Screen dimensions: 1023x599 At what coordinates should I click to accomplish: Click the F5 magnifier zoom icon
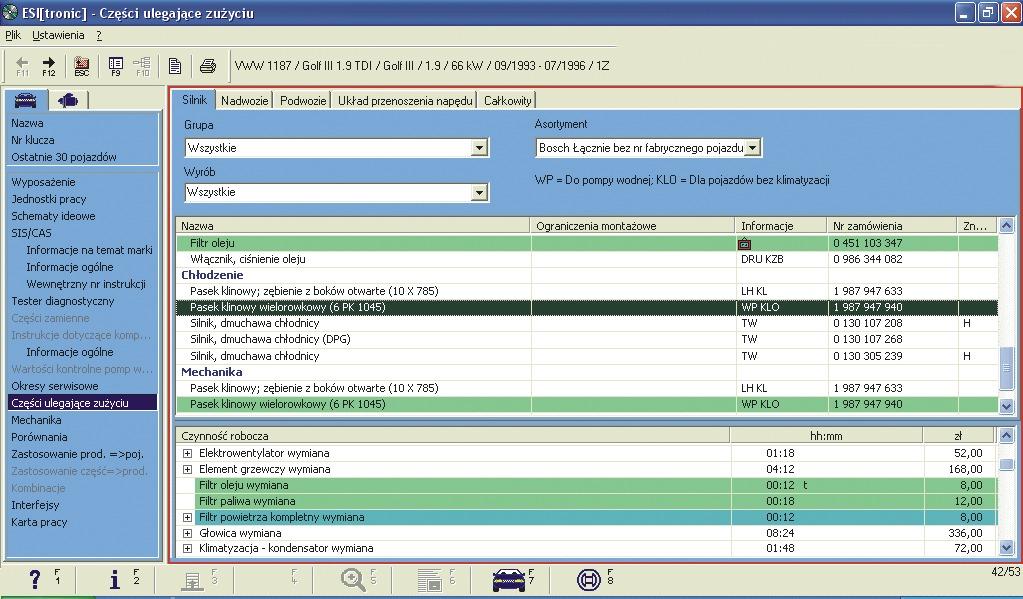(x=353, y=579)
